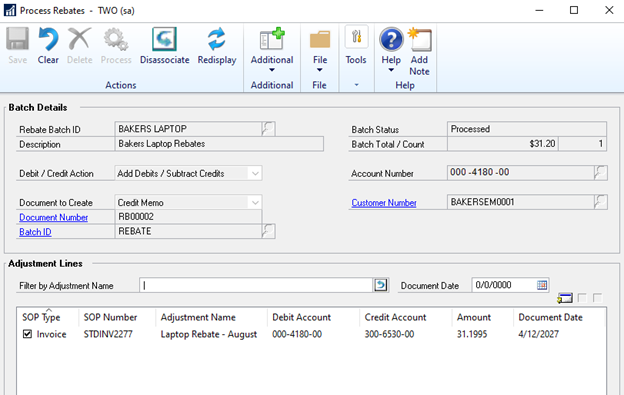
Task: Select Laptop Rebate - August cell
Action: click(209, 335)
